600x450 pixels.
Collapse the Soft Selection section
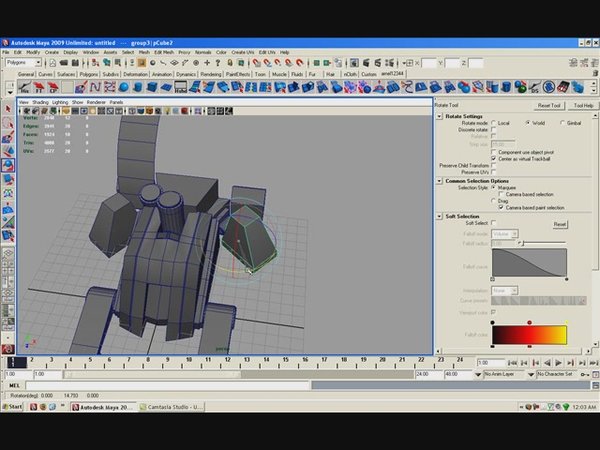pos(439,216)
